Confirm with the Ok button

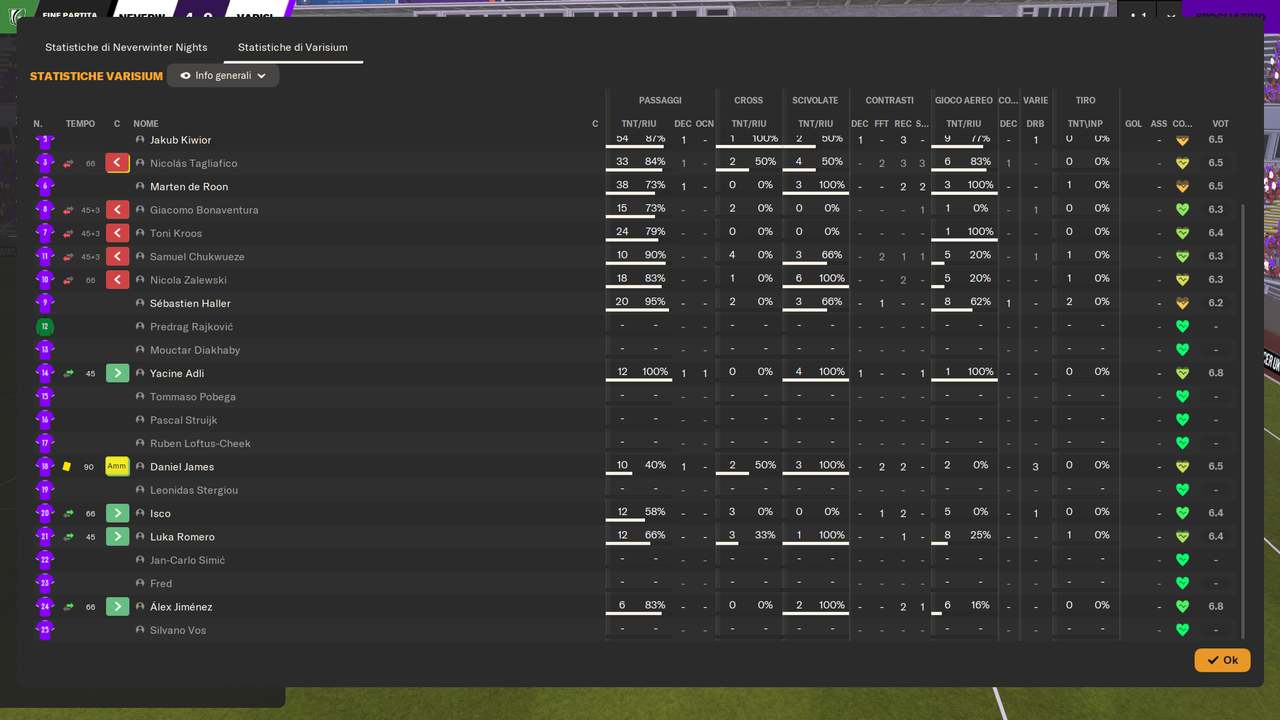[1222, 660]
